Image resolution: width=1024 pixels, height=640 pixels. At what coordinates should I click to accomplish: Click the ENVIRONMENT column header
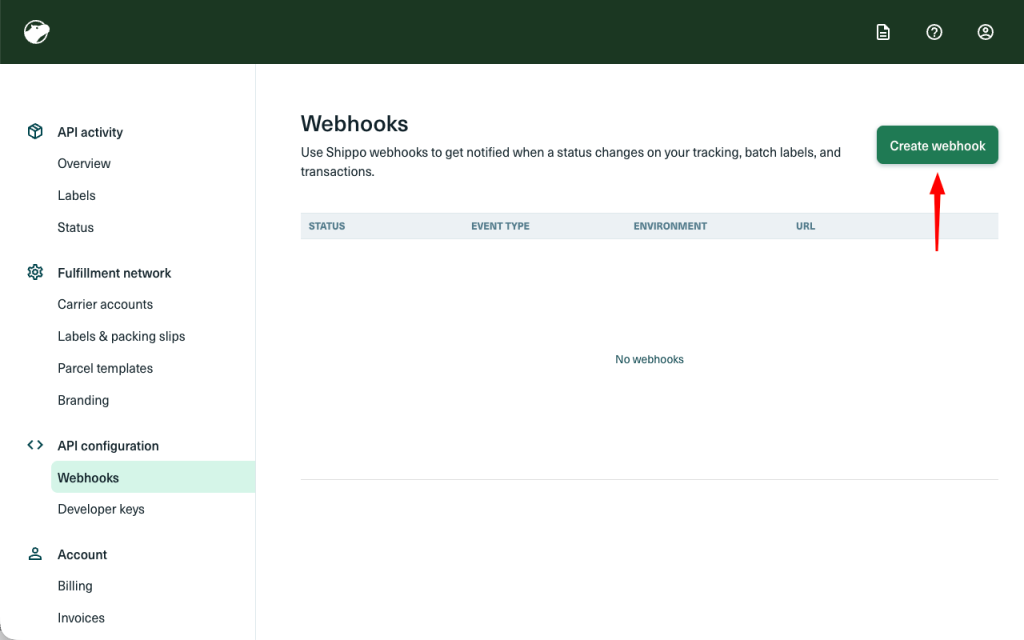(x=670, y=226)
